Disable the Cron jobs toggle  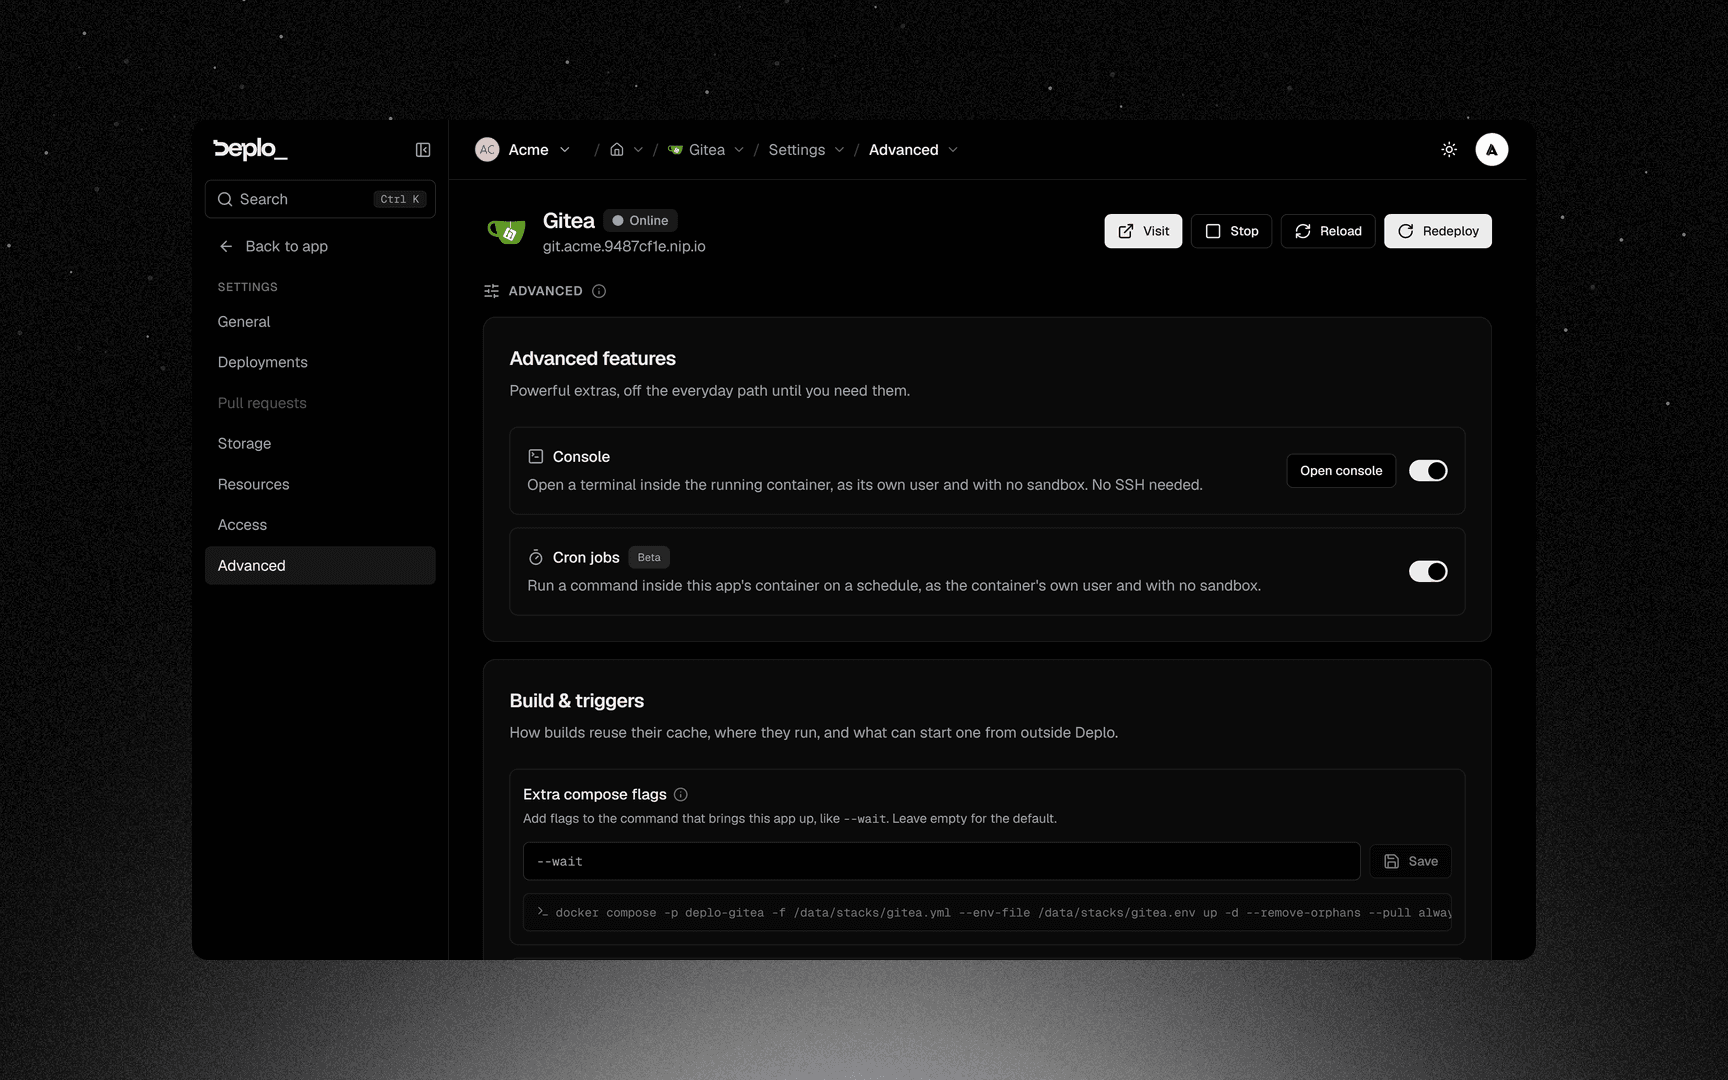(x=1428, y=572)
